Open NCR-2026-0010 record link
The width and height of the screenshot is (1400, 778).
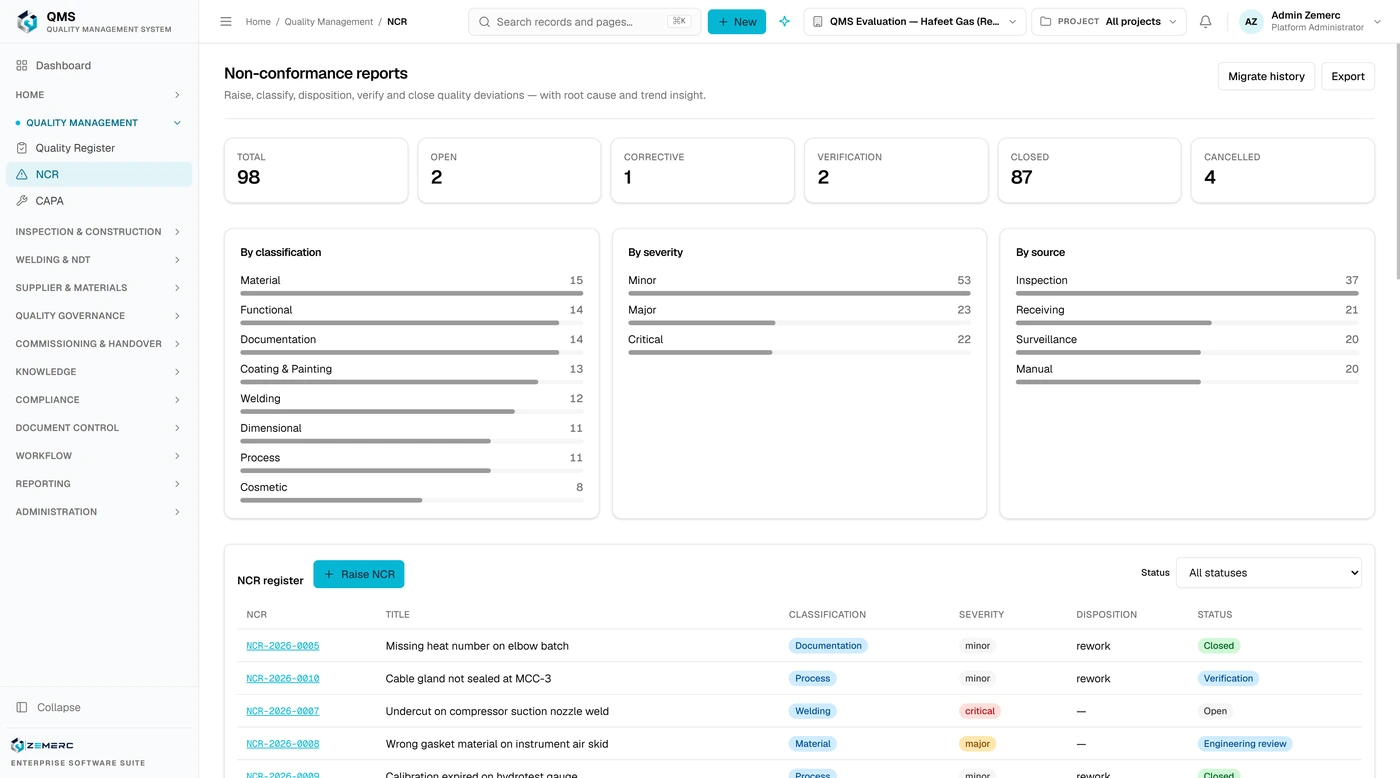tap(283, 679)
